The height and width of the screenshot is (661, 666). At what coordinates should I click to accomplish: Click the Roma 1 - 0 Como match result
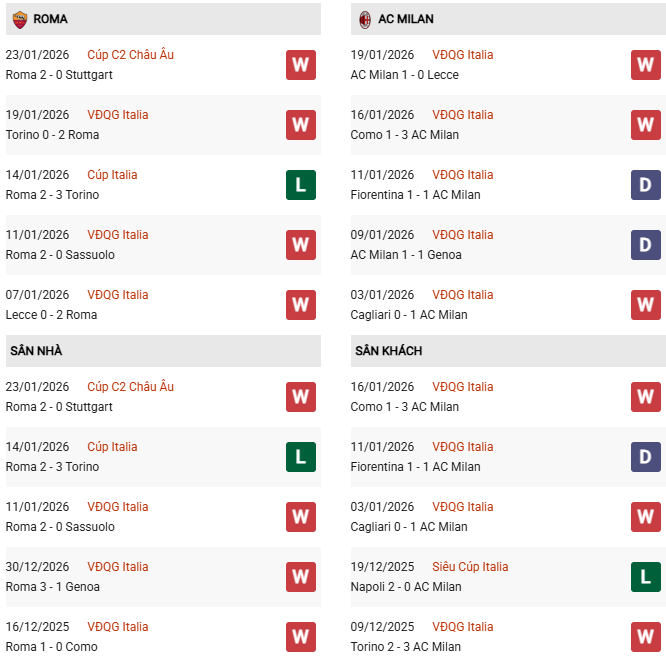tap(52, 647)
